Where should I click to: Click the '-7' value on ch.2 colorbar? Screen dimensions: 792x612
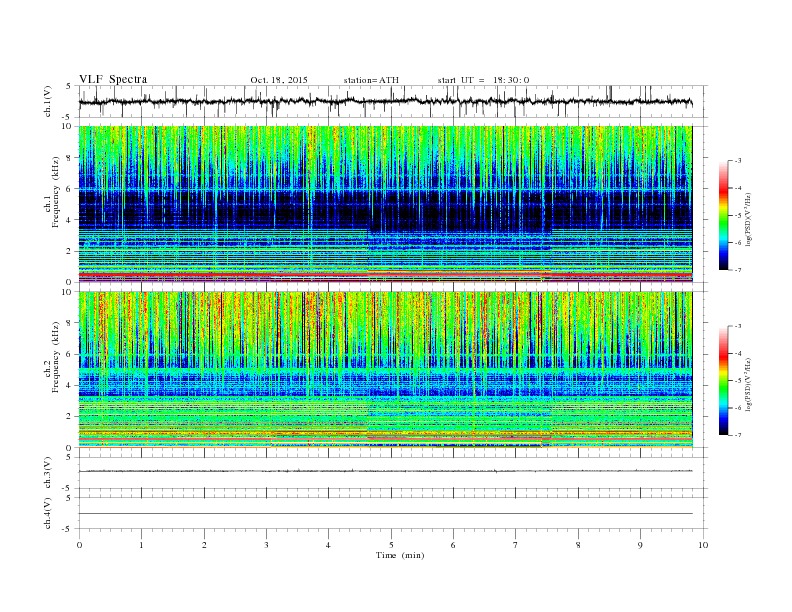[x=737, y=435]
